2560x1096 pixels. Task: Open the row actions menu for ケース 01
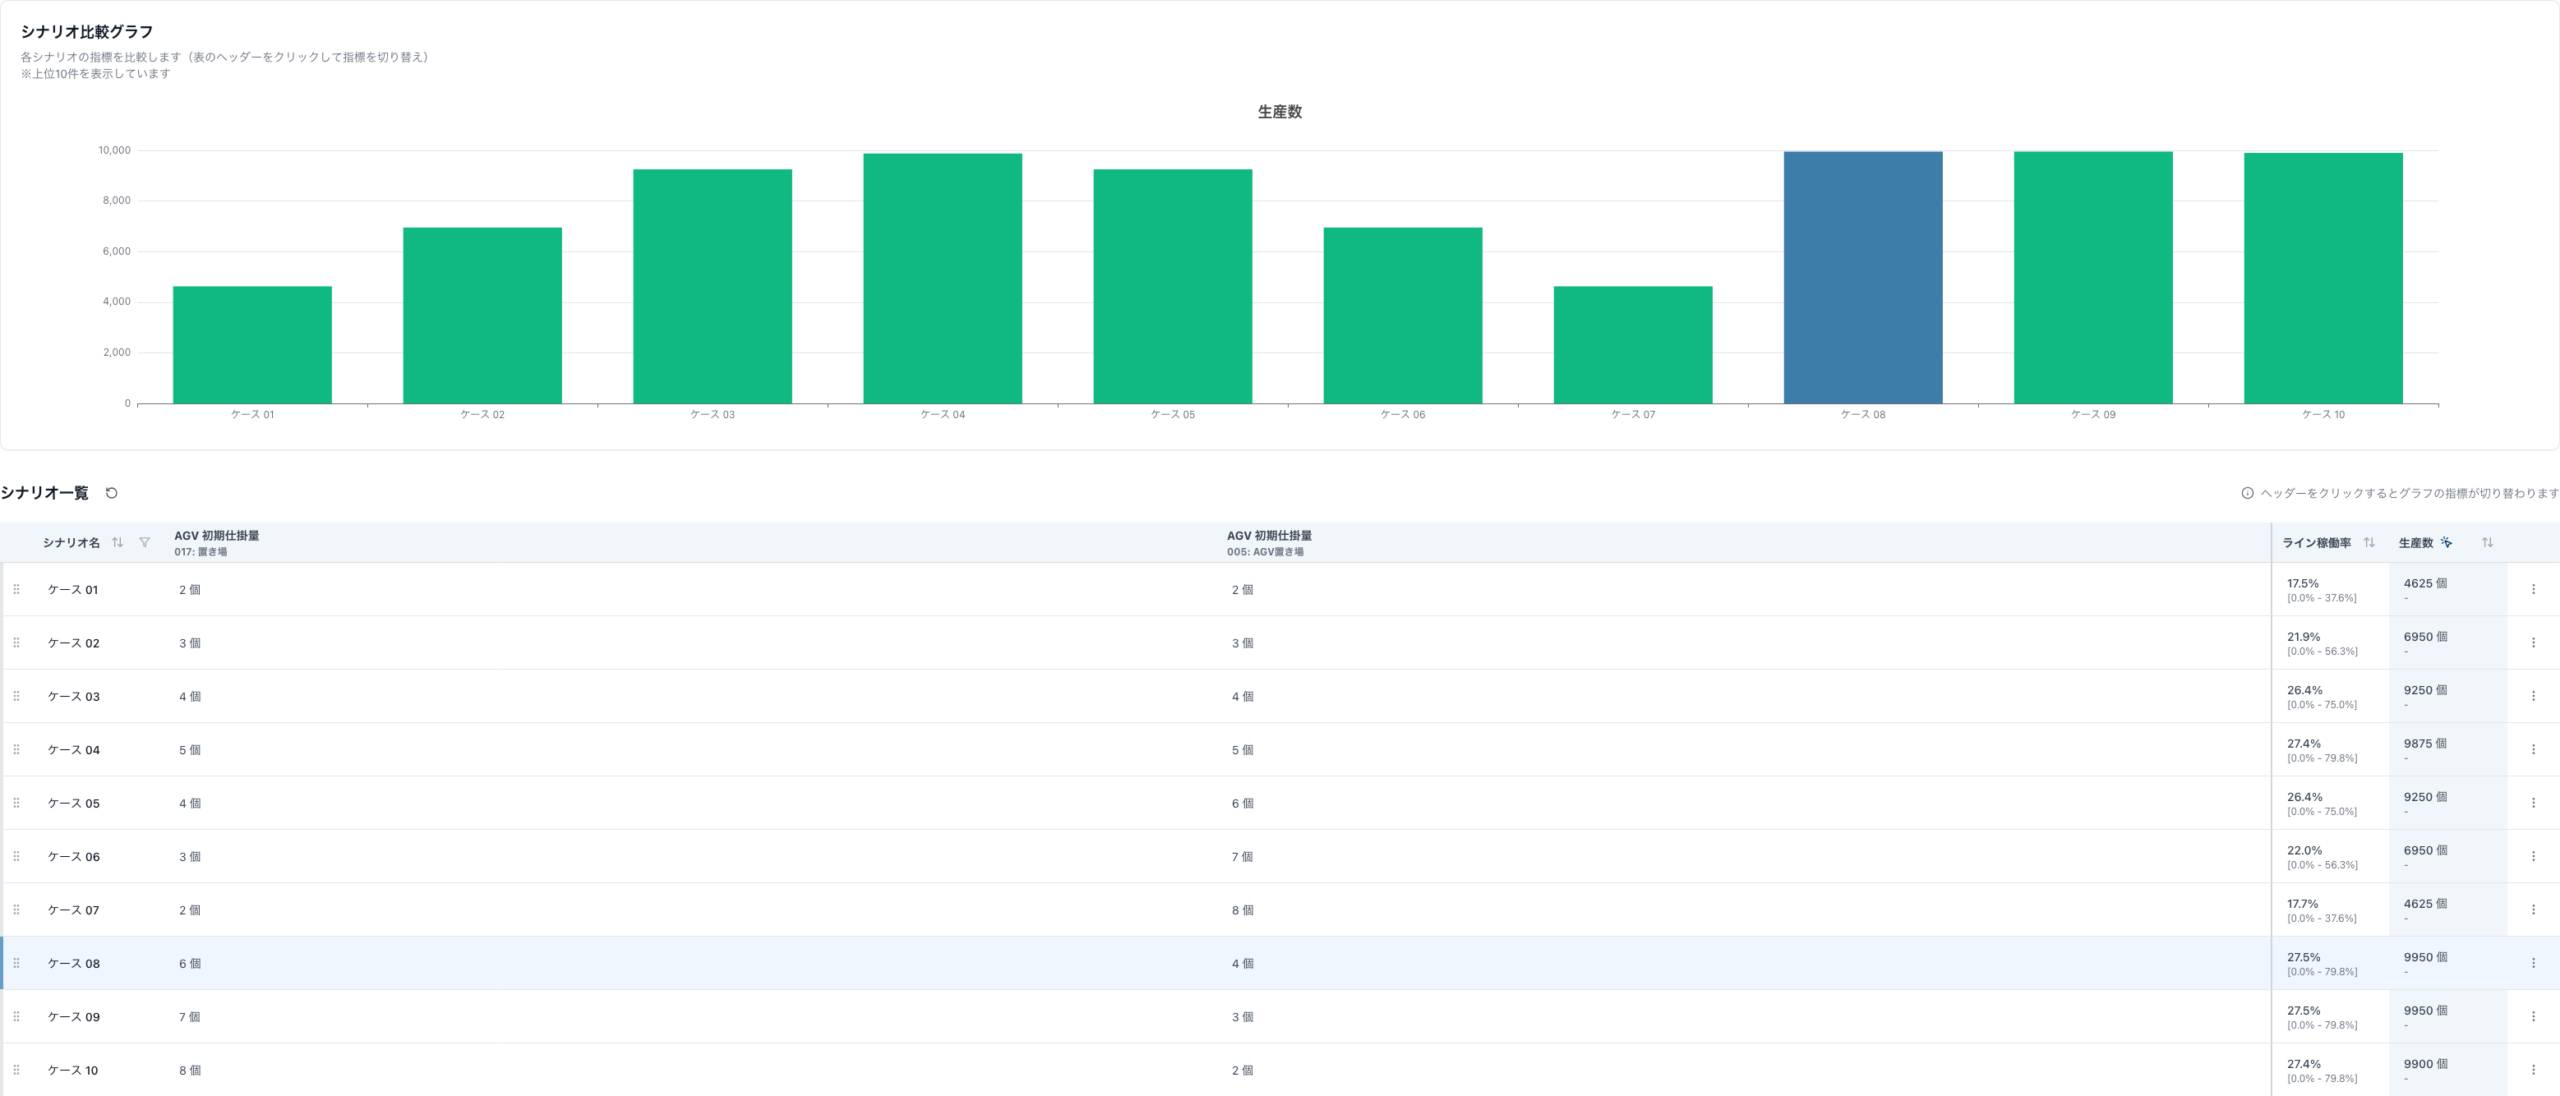pyautogui.click(x=2533, y=590)
